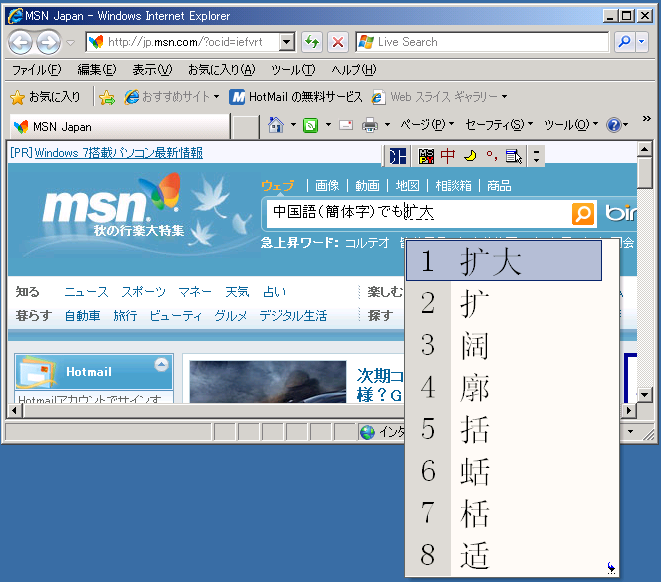Viewport: 661px width, 582px height.
Task: Open the ページ(P) command dropdown
Action: tap(427, 125)
